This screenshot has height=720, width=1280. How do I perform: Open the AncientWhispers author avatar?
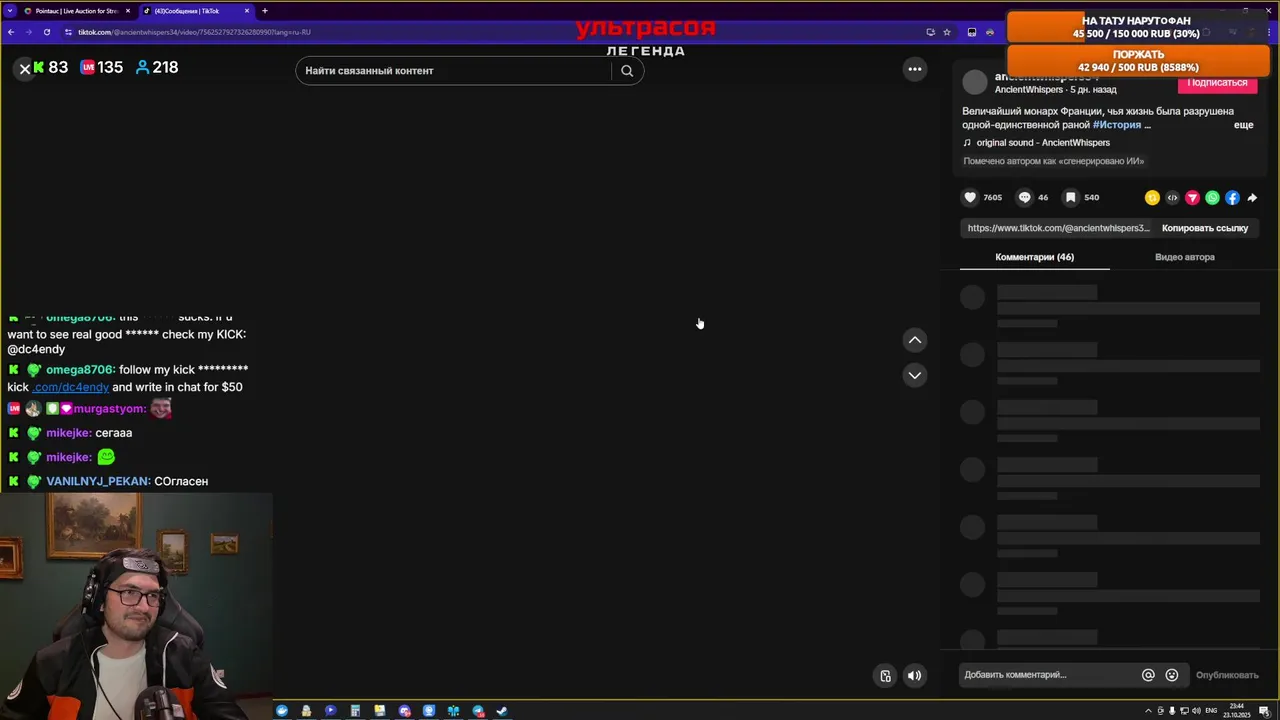(975, 82)
